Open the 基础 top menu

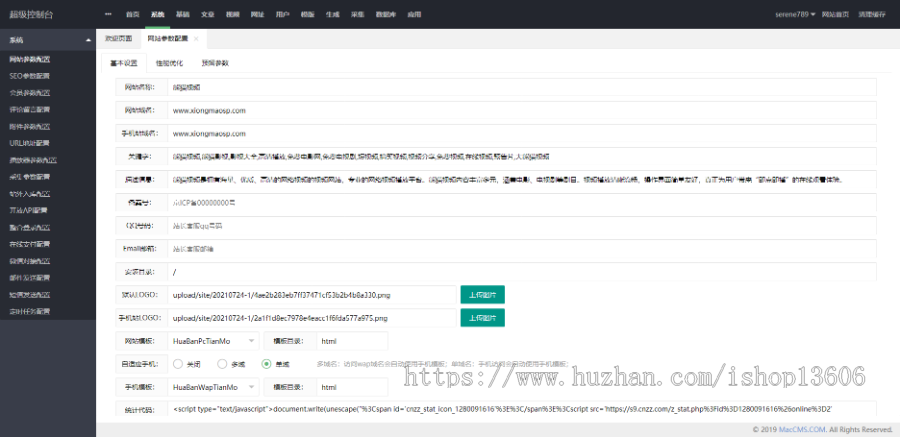click(183, 14)
